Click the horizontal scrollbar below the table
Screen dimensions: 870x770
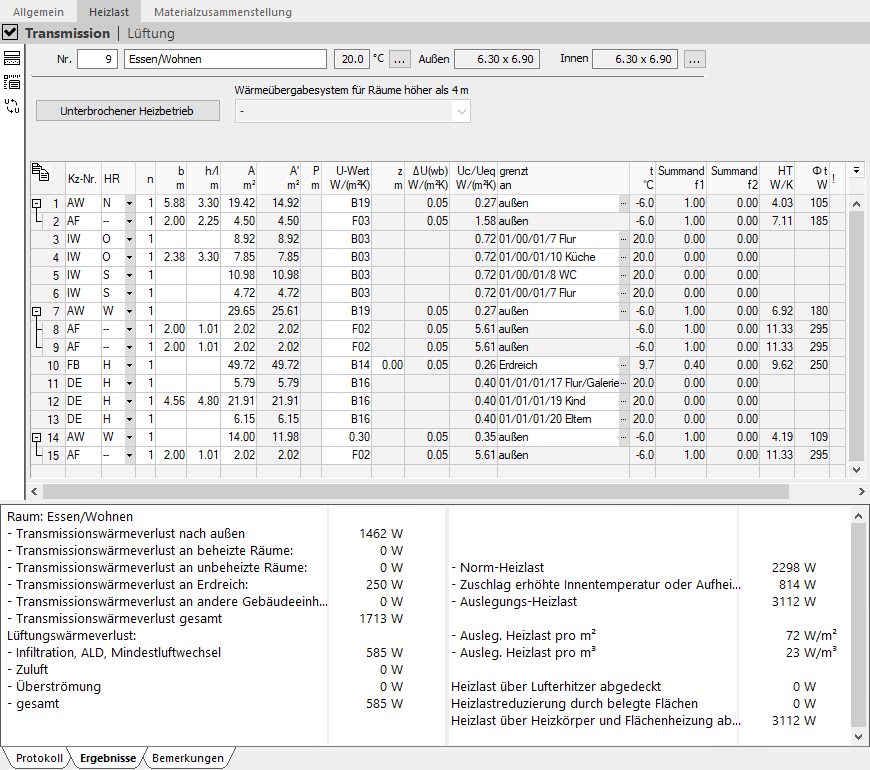point(416,492)
